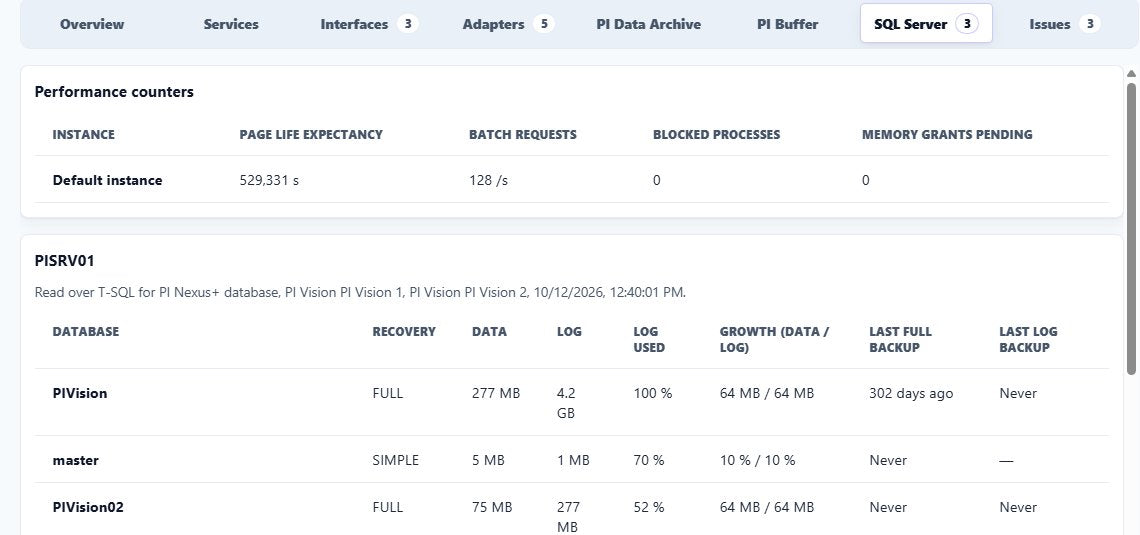Select the Default instance row label
The width and height of the screenshot is (1140, 535).
click(x=108, y=180)
